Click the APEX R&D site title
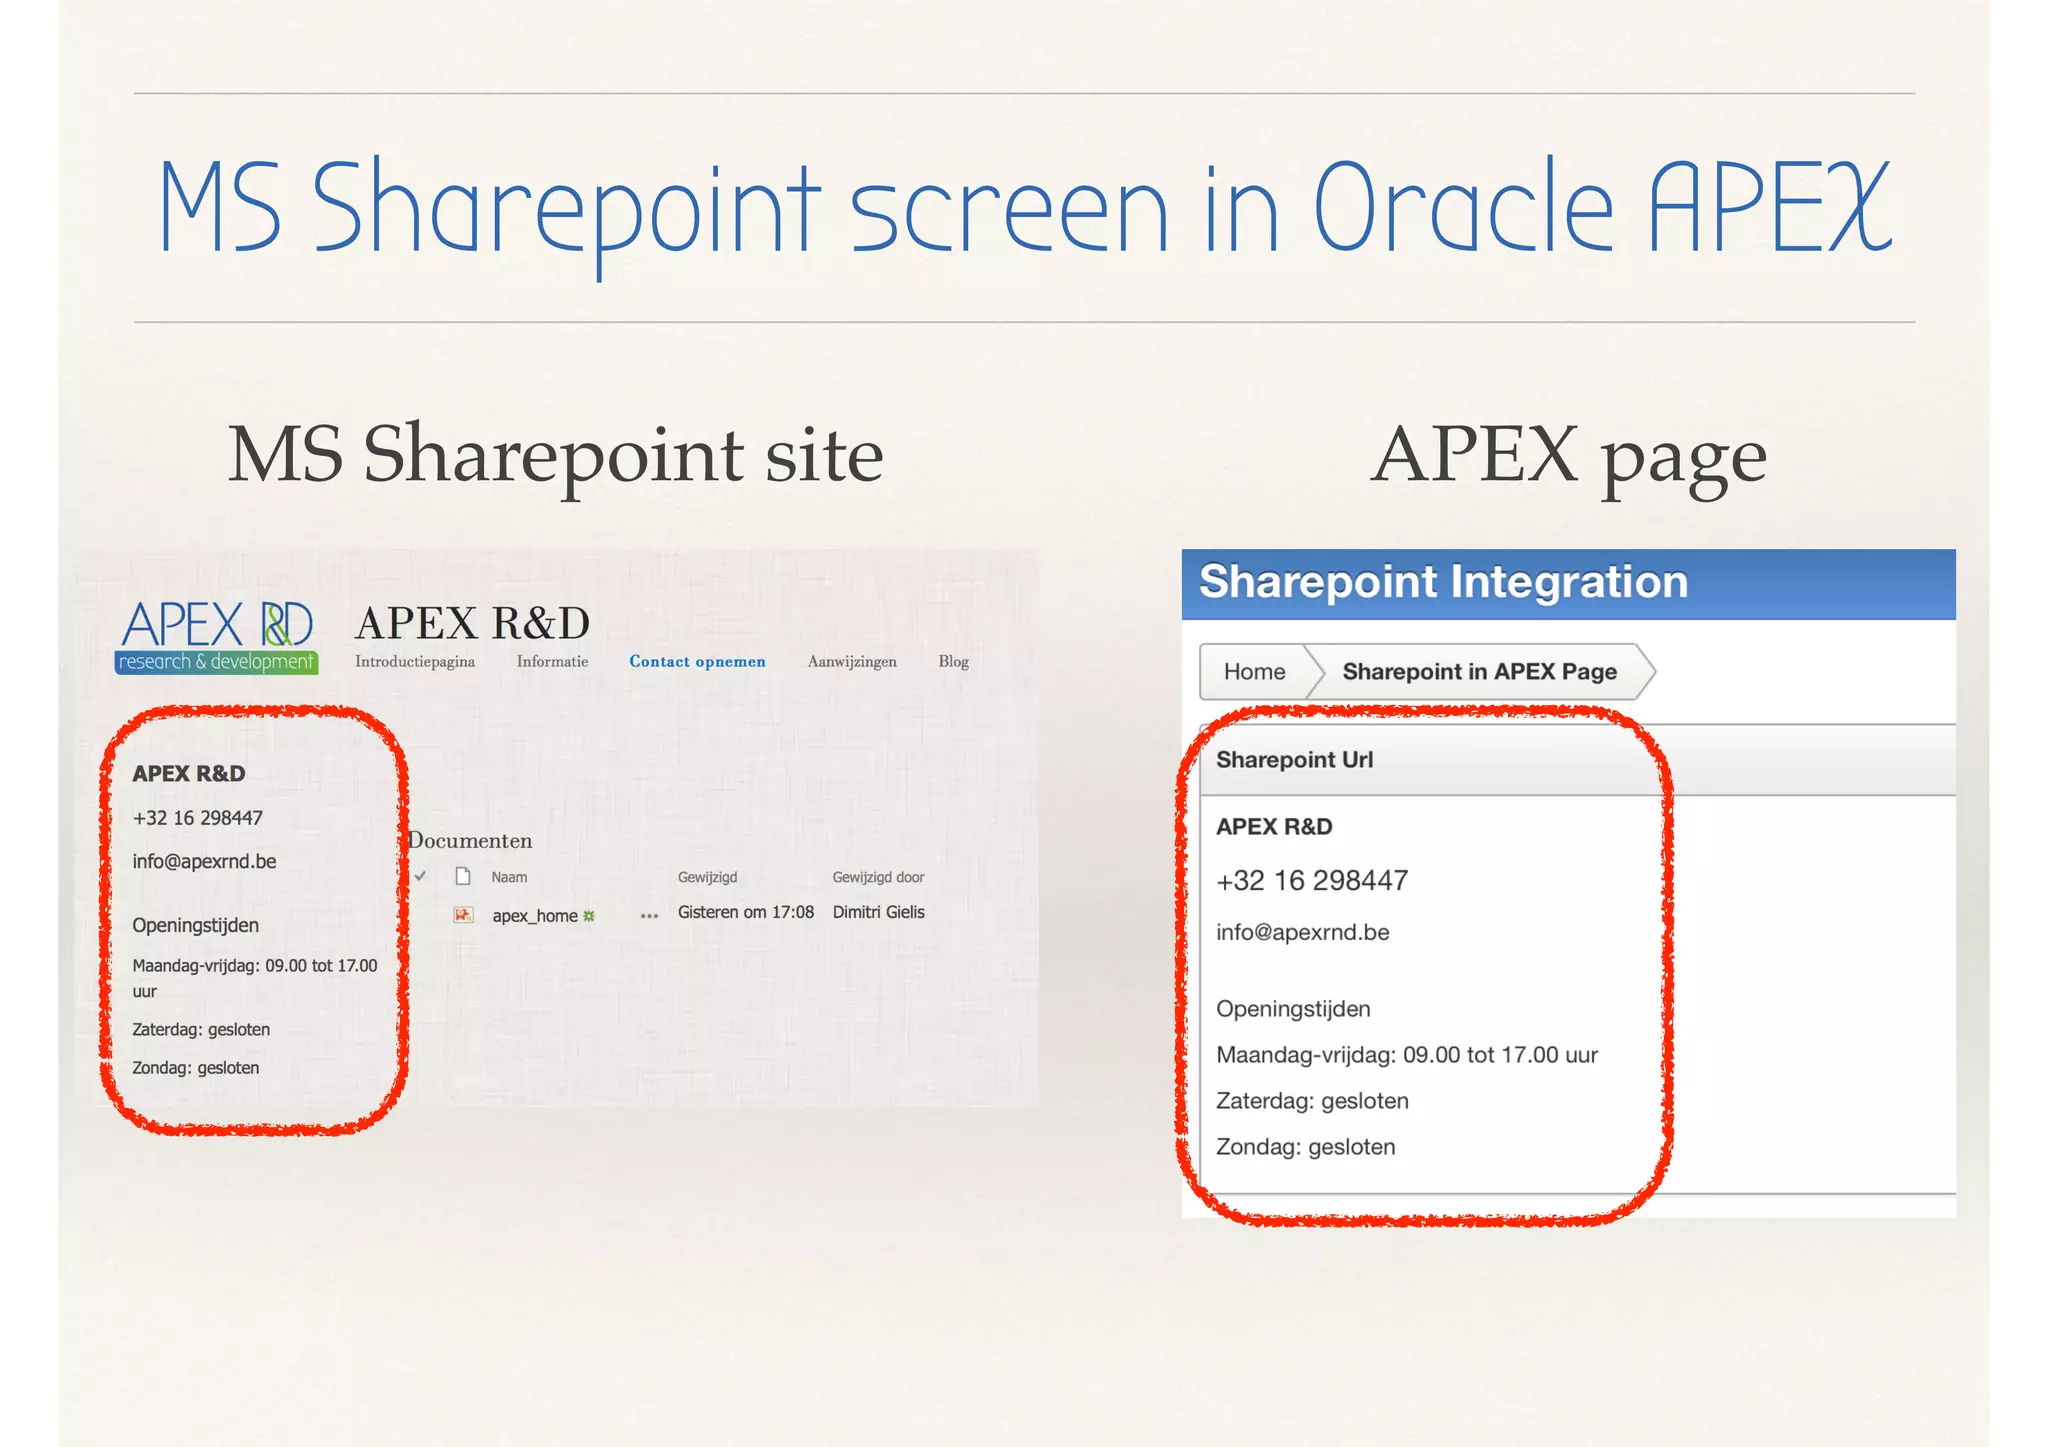This screenshot has width=2048, height=1447. (472, 623)
